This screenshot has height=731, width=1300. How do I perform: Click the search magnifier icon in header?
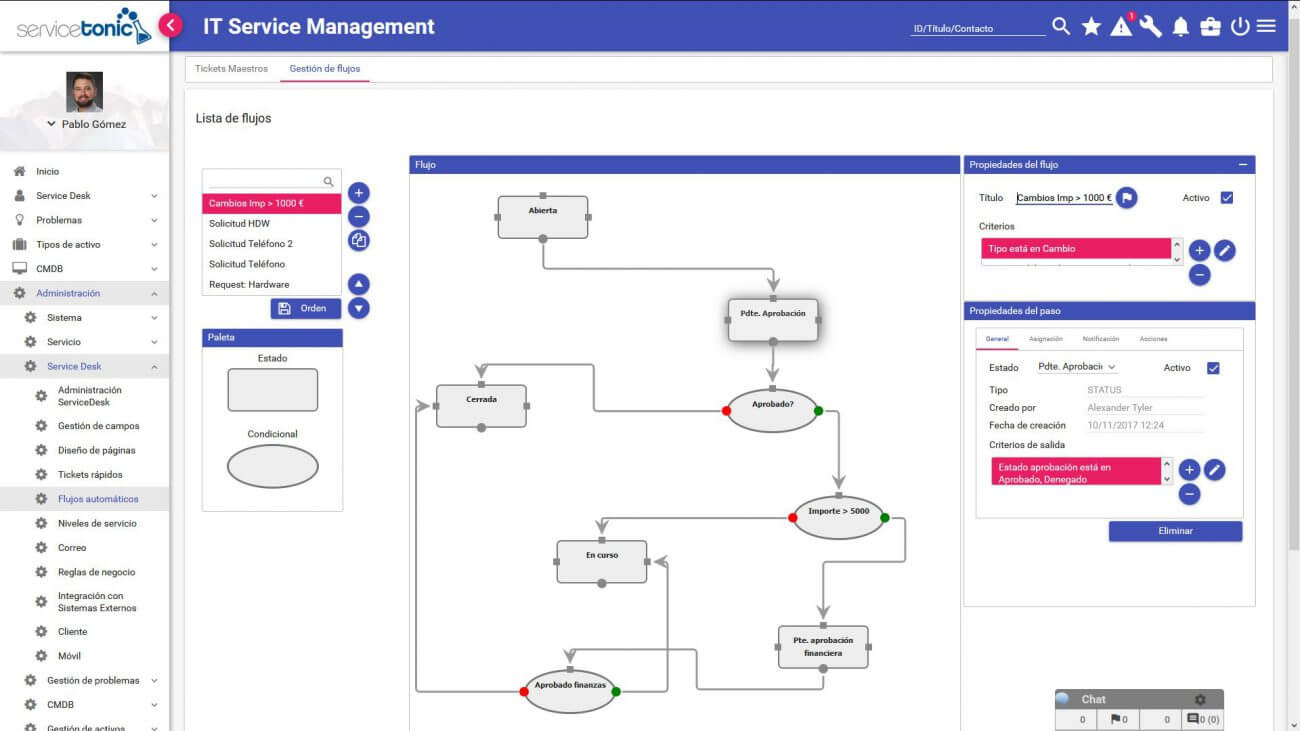pyautogui.click(x=1061, y=27)
